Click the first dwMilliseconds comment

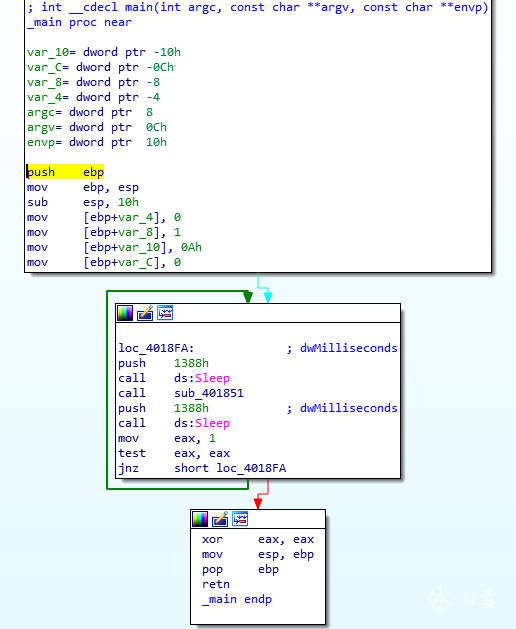(342, 348)
